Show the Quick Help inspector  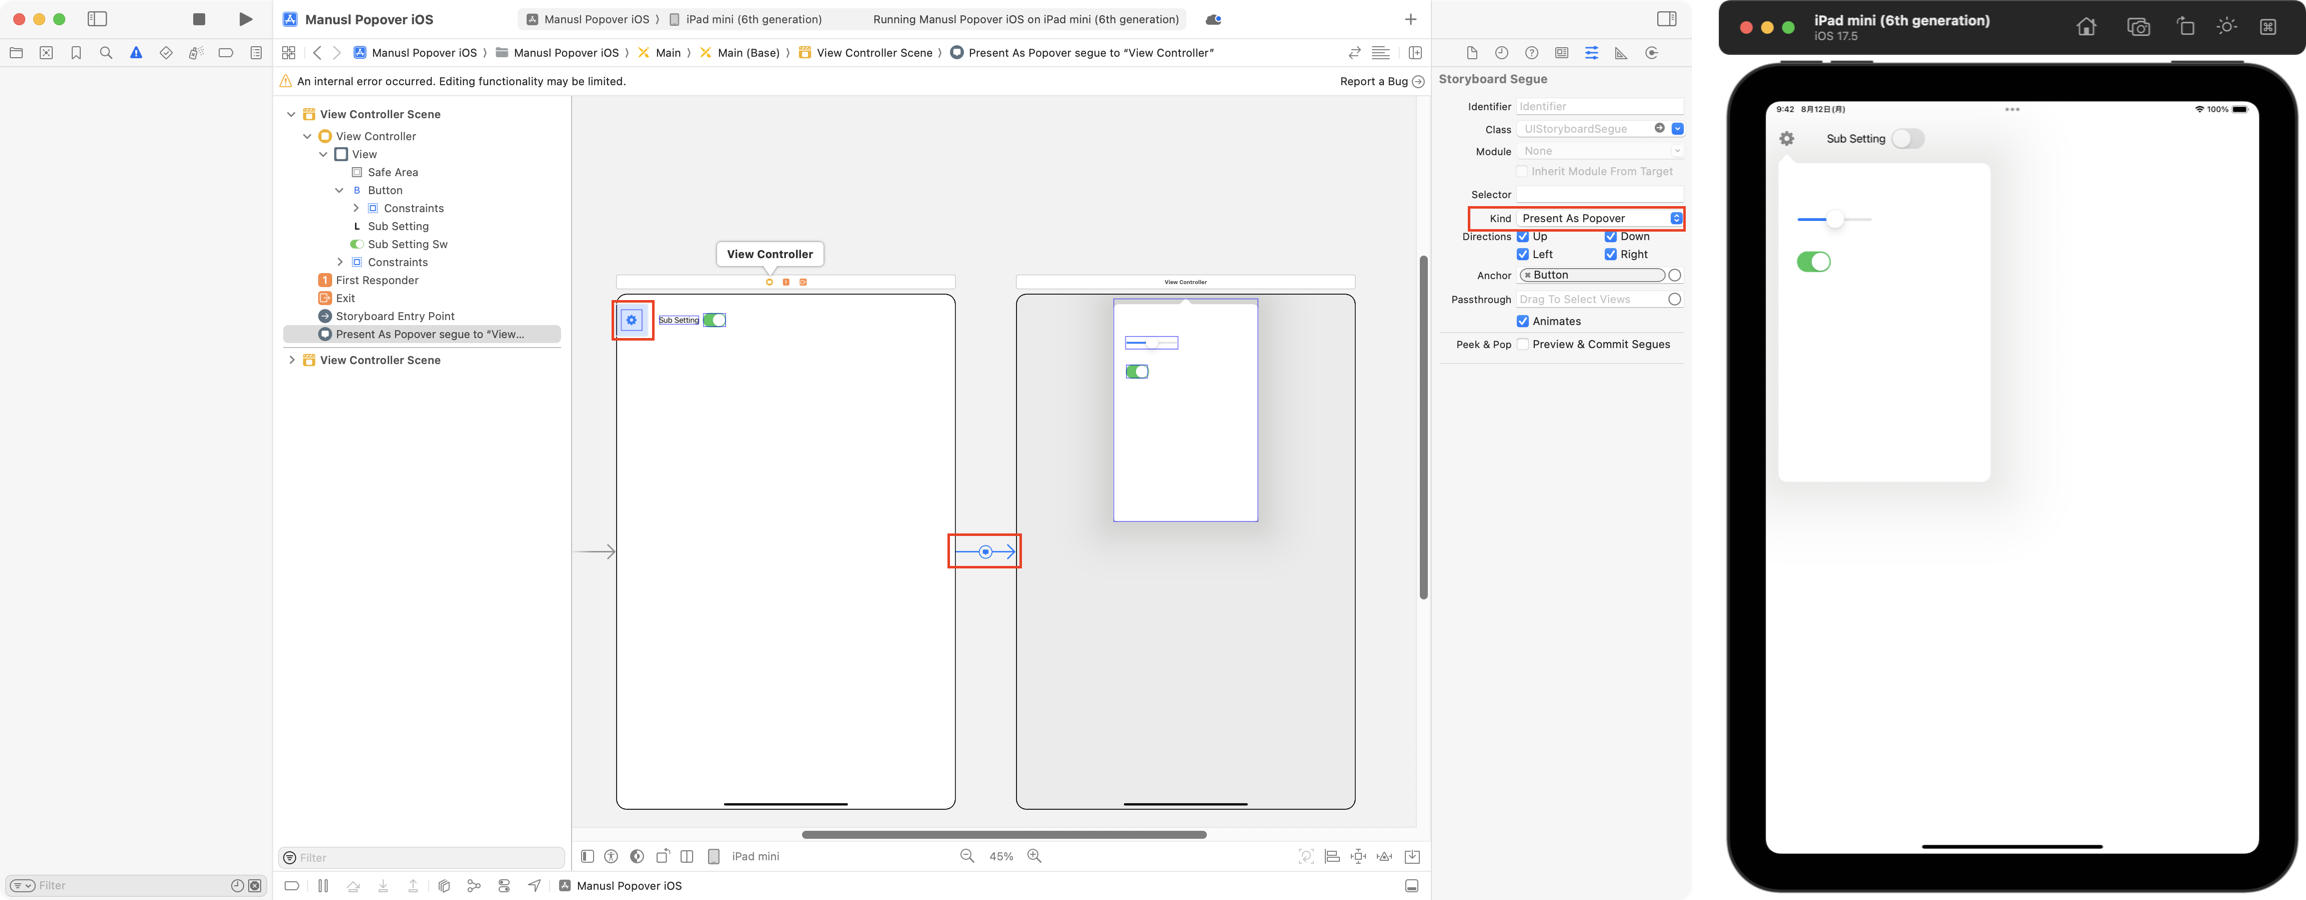point(1532,53)
